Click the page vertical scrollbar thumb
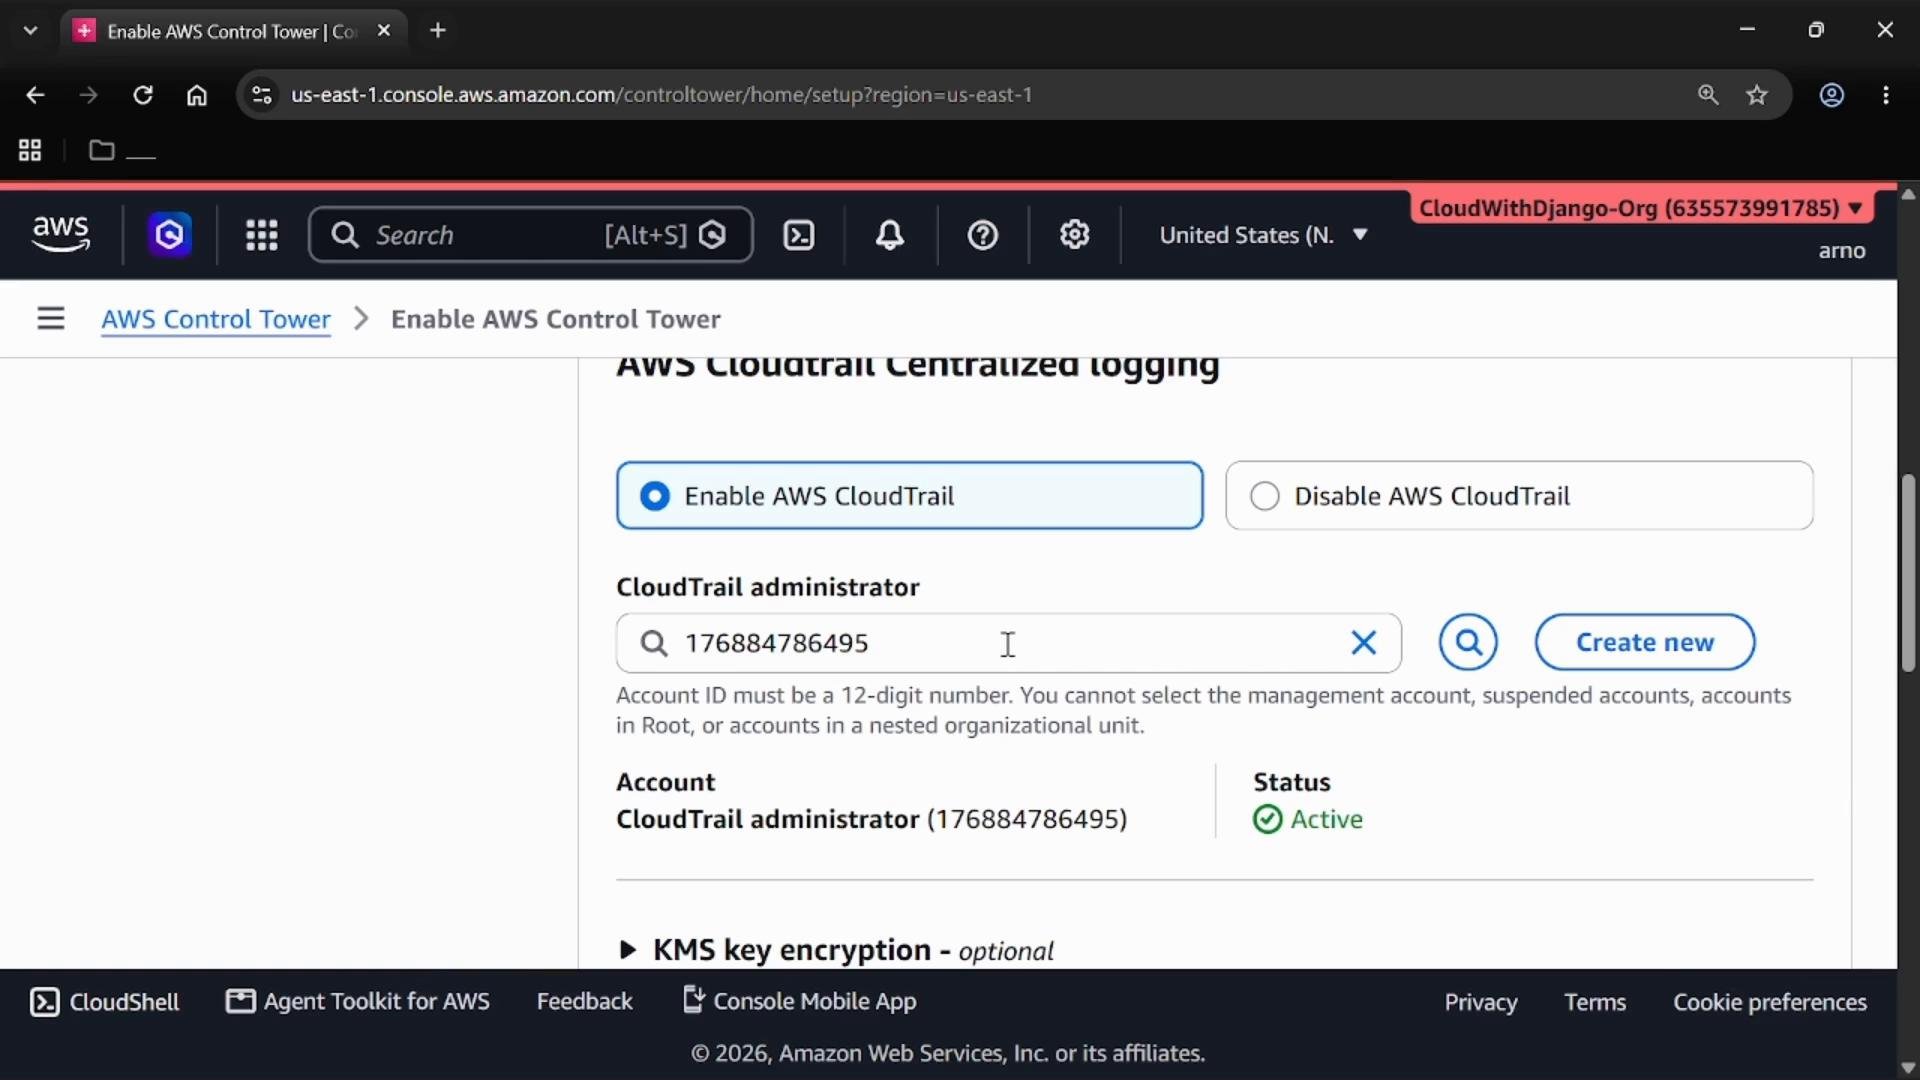This screenshot has height=1080, width=1920. [1908, 573]
